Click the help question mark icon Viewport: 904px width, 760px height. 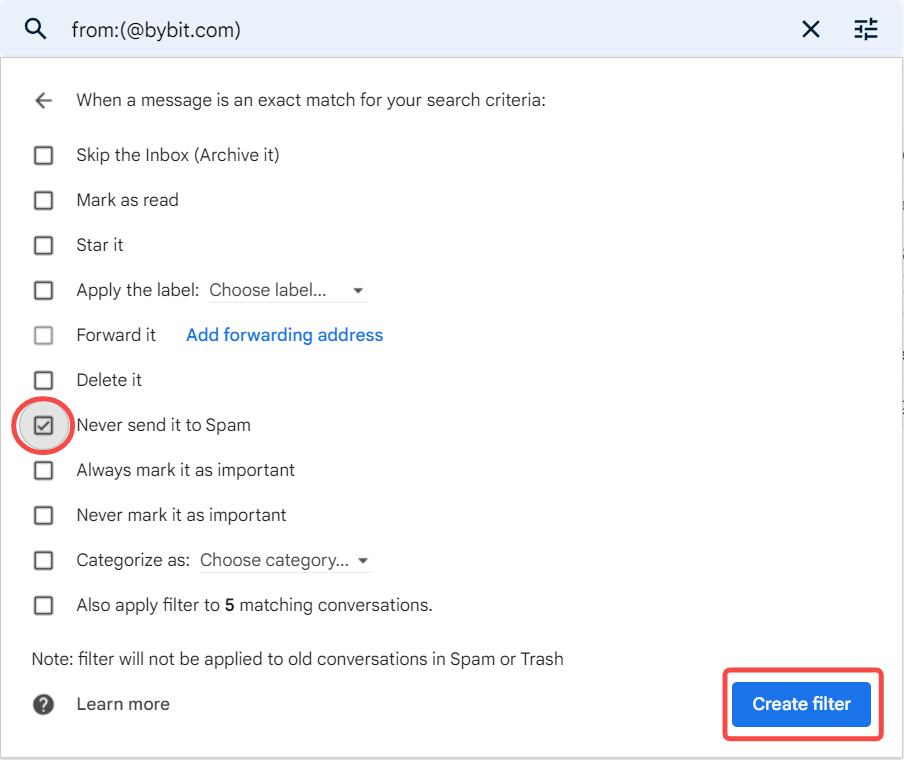click(x=43, y=704)
